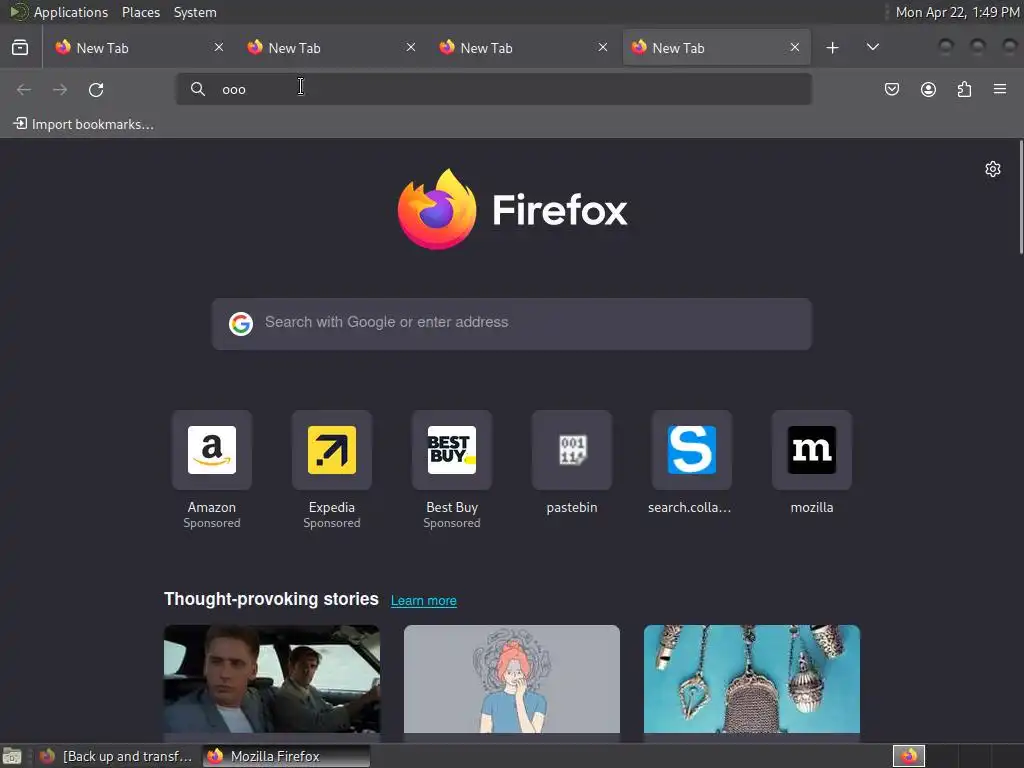This screenshot has height=768, width=1024.
Task: Open the Places menu
Action: (141, 12)
